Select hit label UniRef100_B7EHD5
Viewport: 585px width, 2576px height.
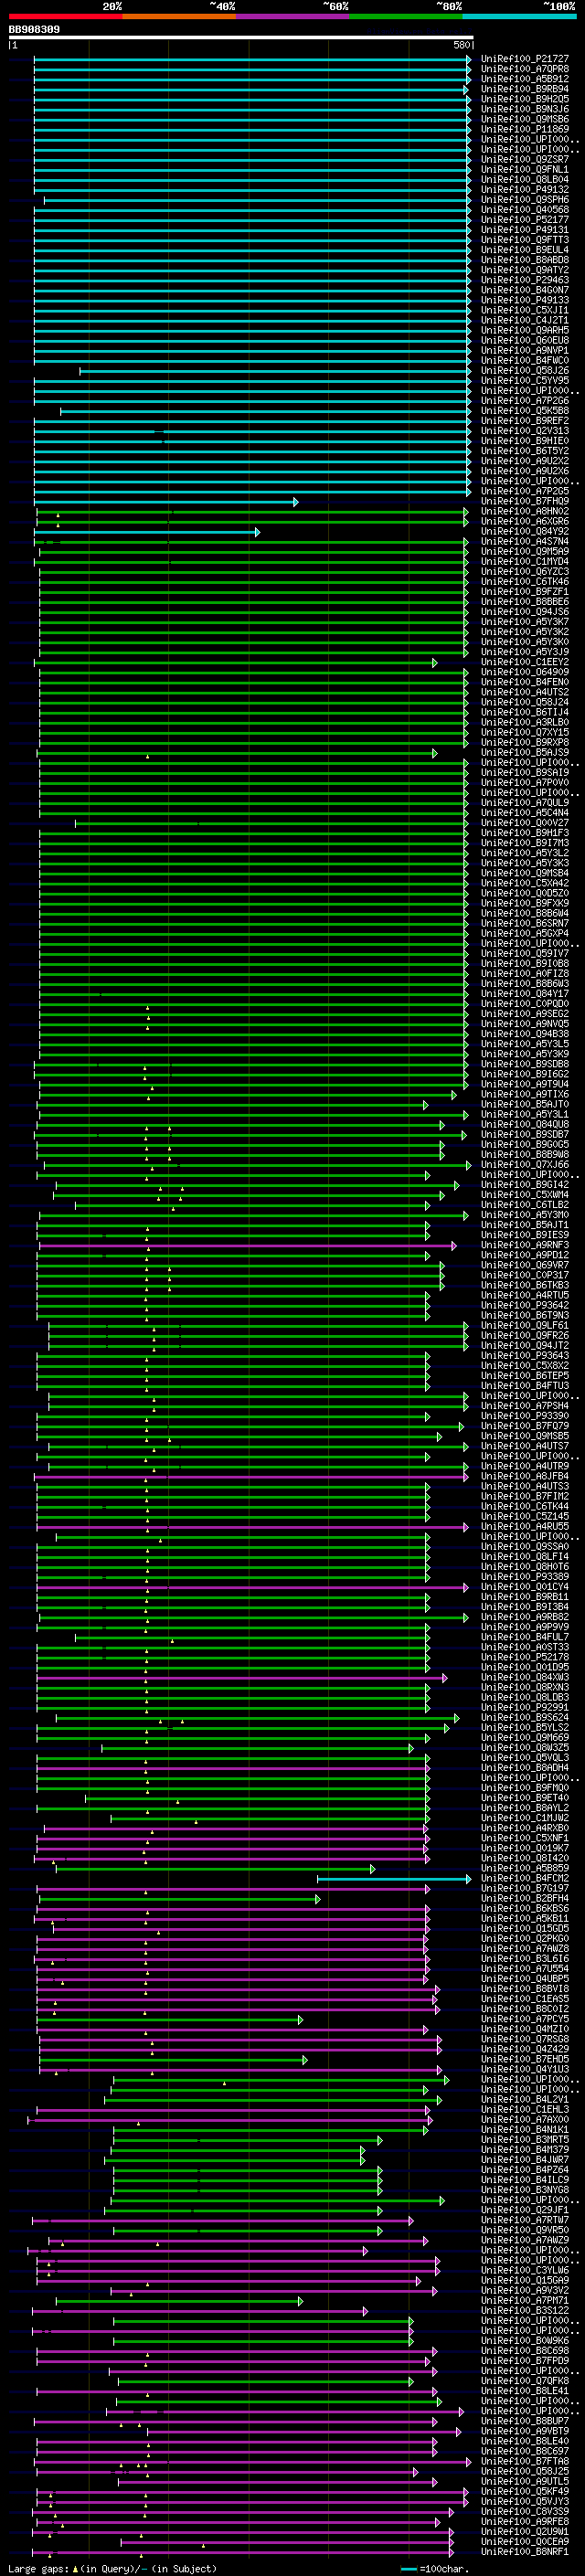(x=525, y=2059)
